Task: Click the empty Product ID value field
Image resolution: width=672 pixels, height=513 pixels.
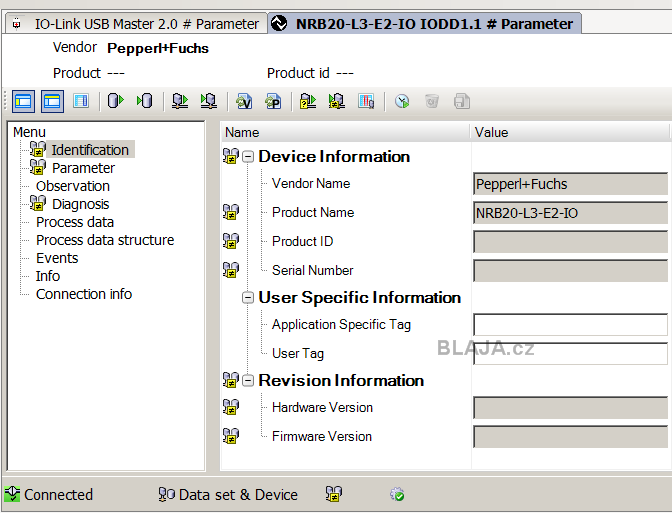Action: point(570,242)
